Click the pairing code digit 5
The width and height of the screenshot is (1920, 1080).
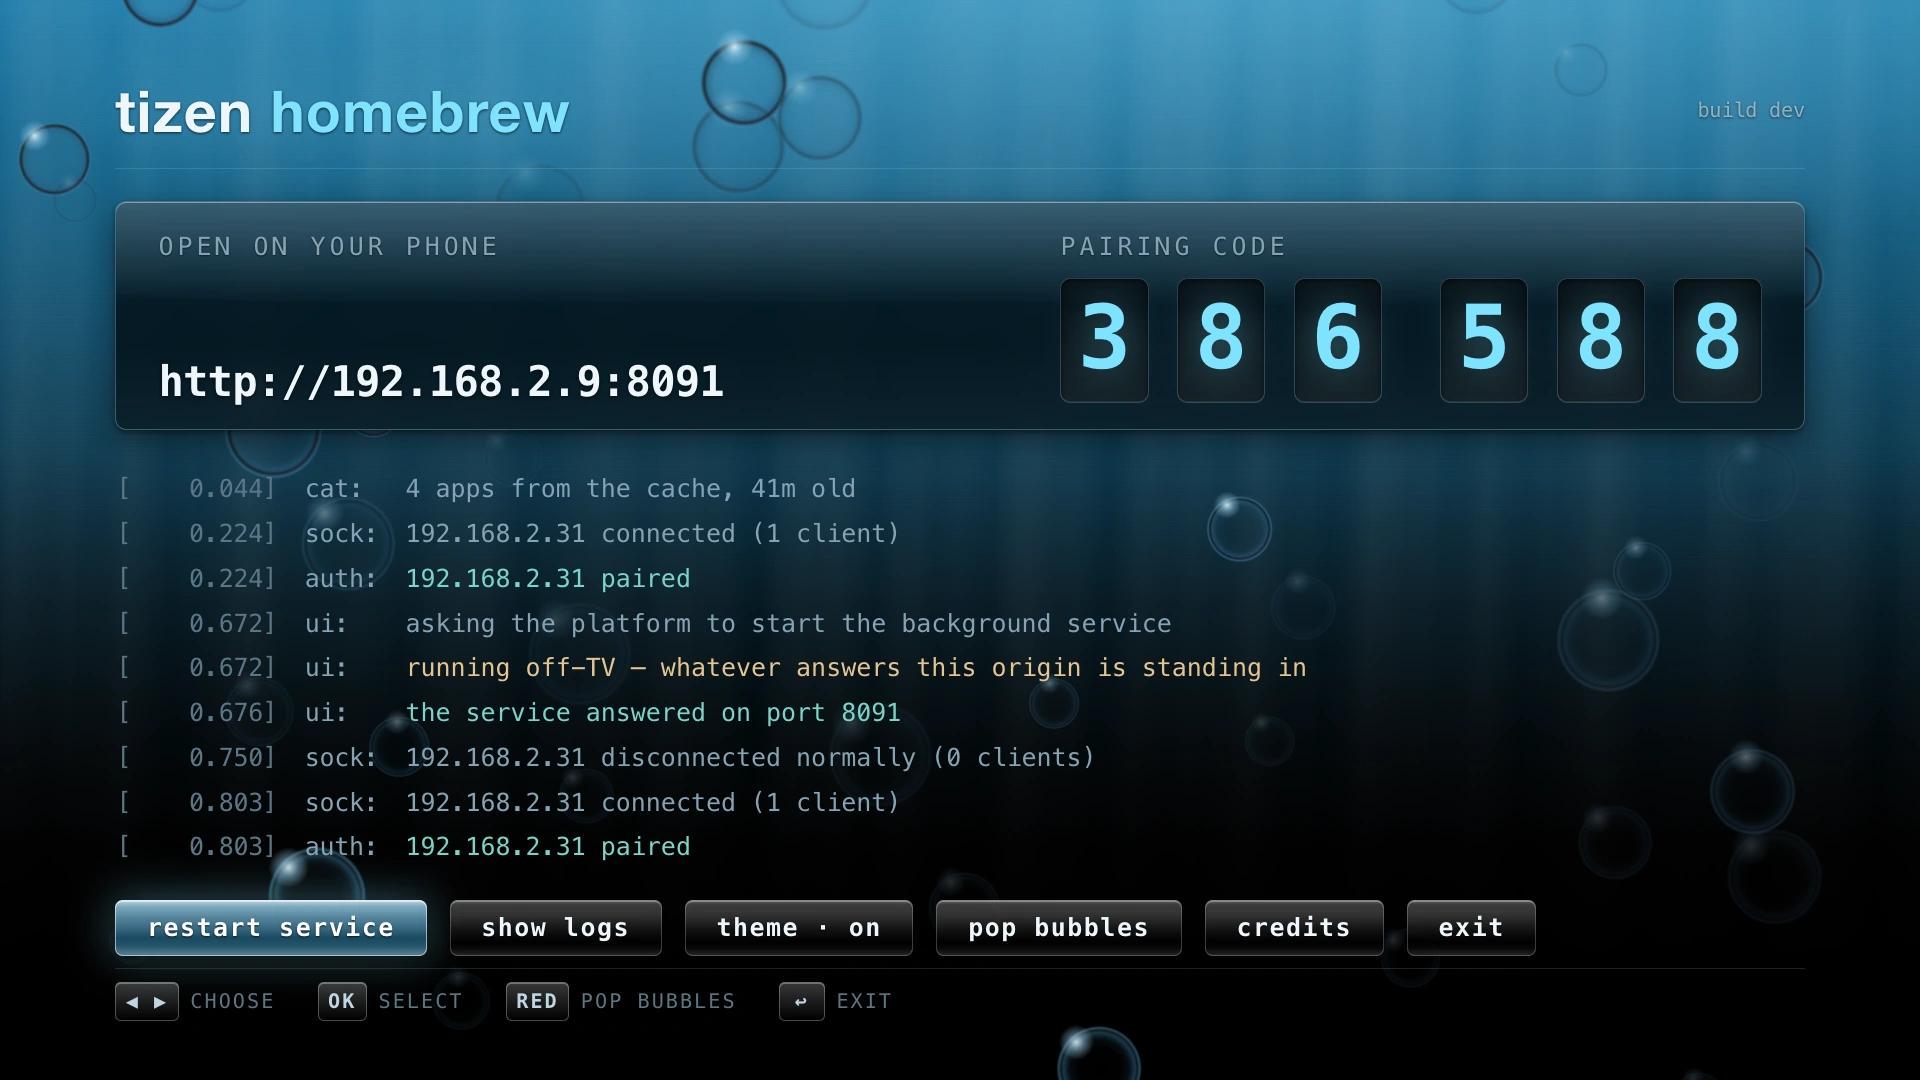1484,340
